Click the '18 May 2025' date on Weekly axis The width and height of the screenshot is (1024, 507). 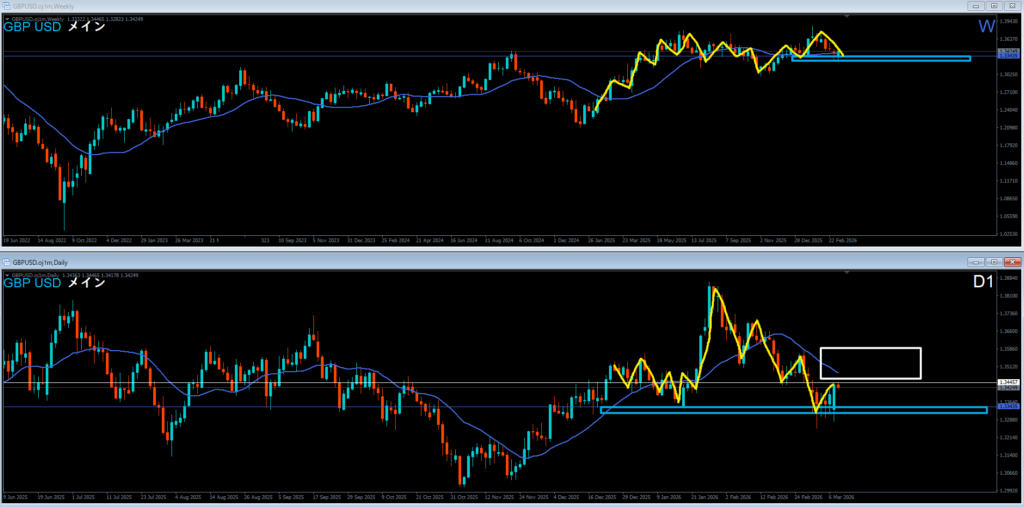click(x=673, y=240)
